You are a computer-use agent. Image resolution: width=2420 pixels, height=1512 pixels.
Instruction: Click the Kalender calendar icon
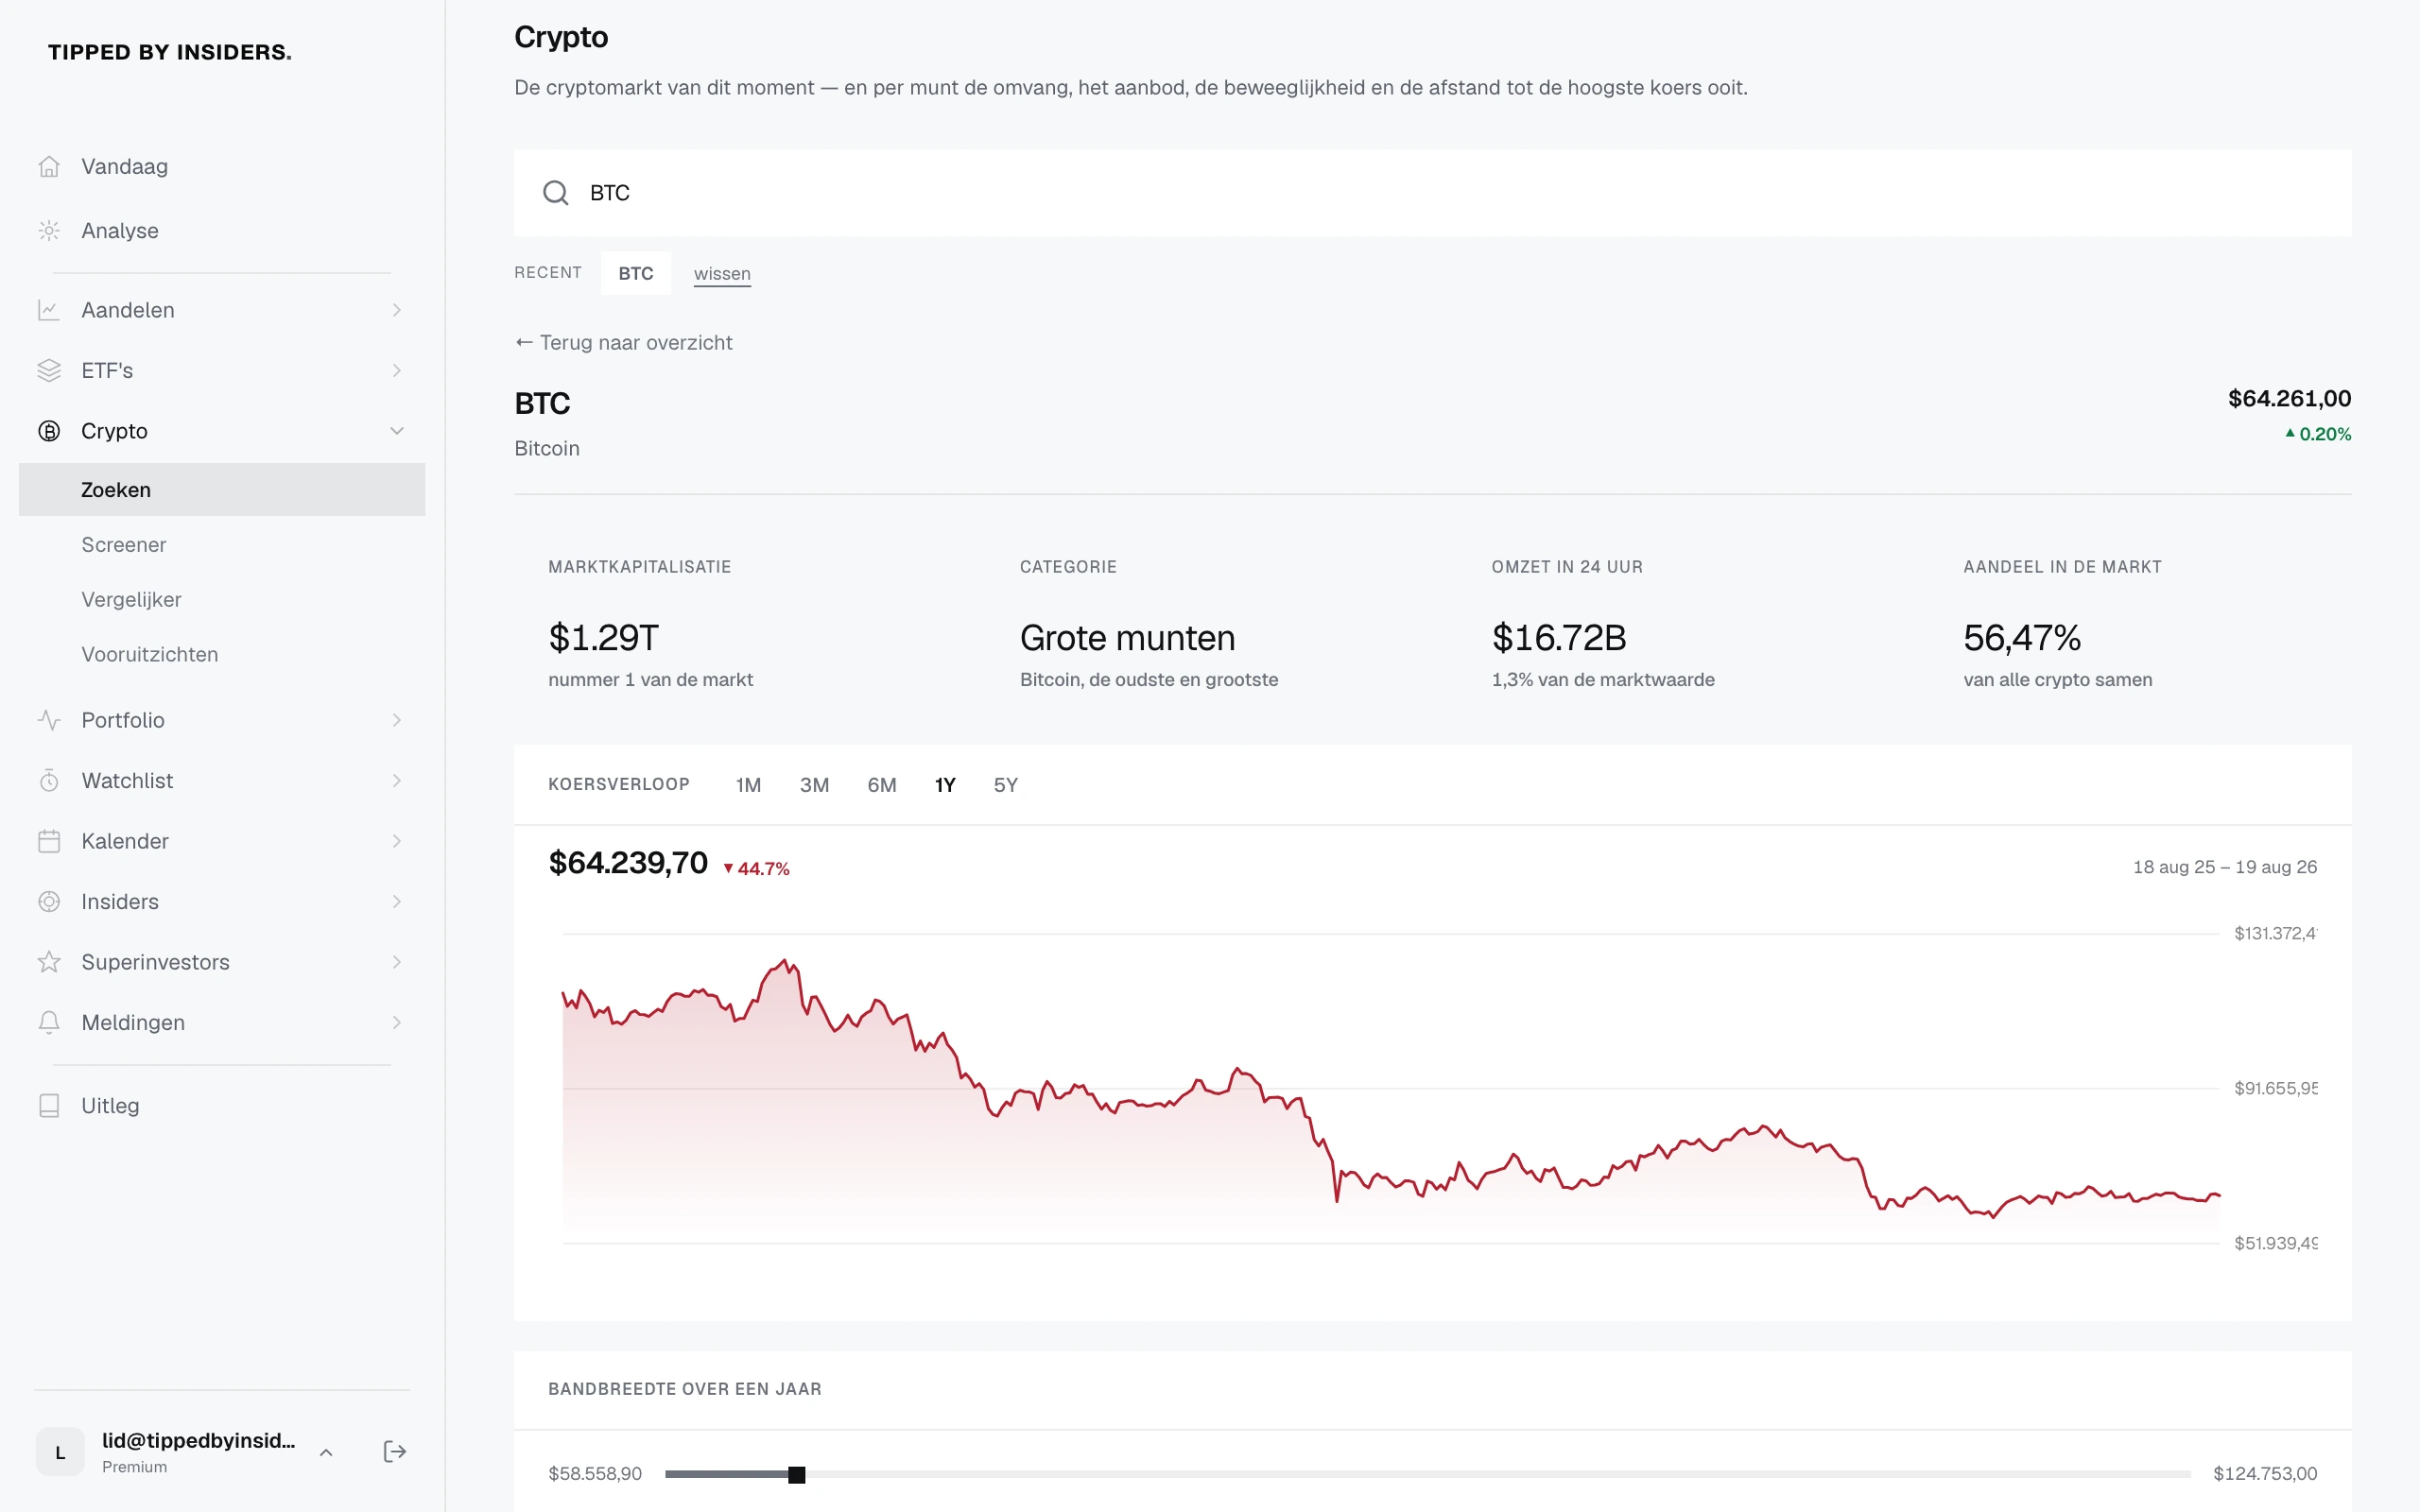pos(49,841)
